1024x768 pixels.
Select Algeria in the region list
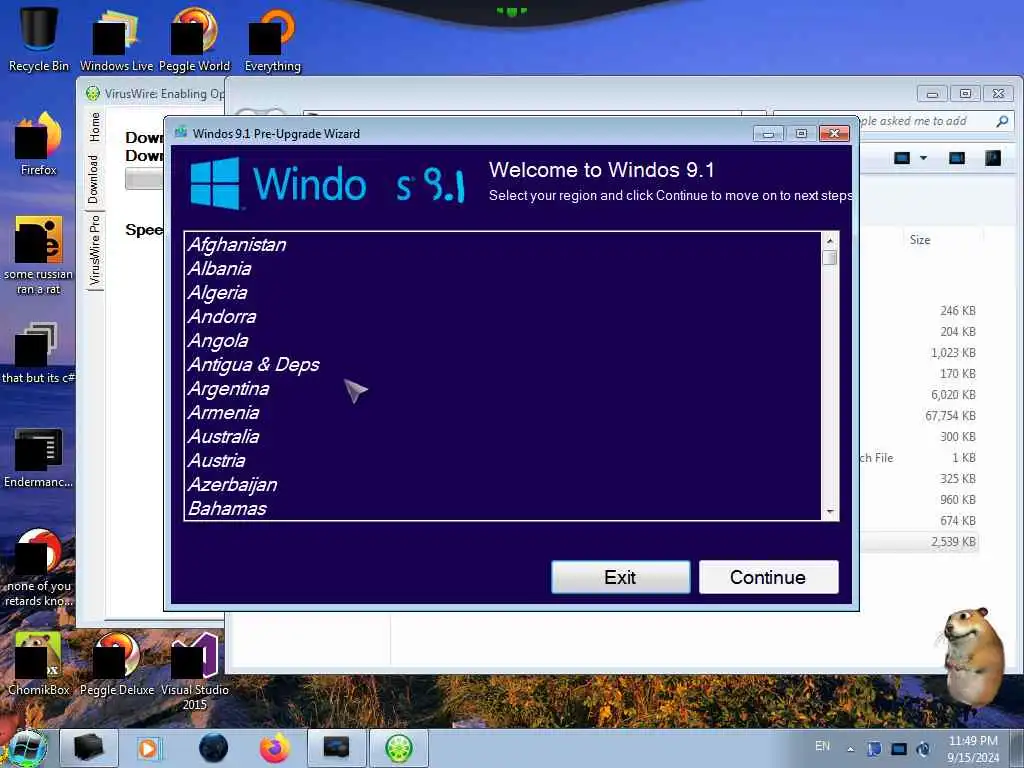502,293
